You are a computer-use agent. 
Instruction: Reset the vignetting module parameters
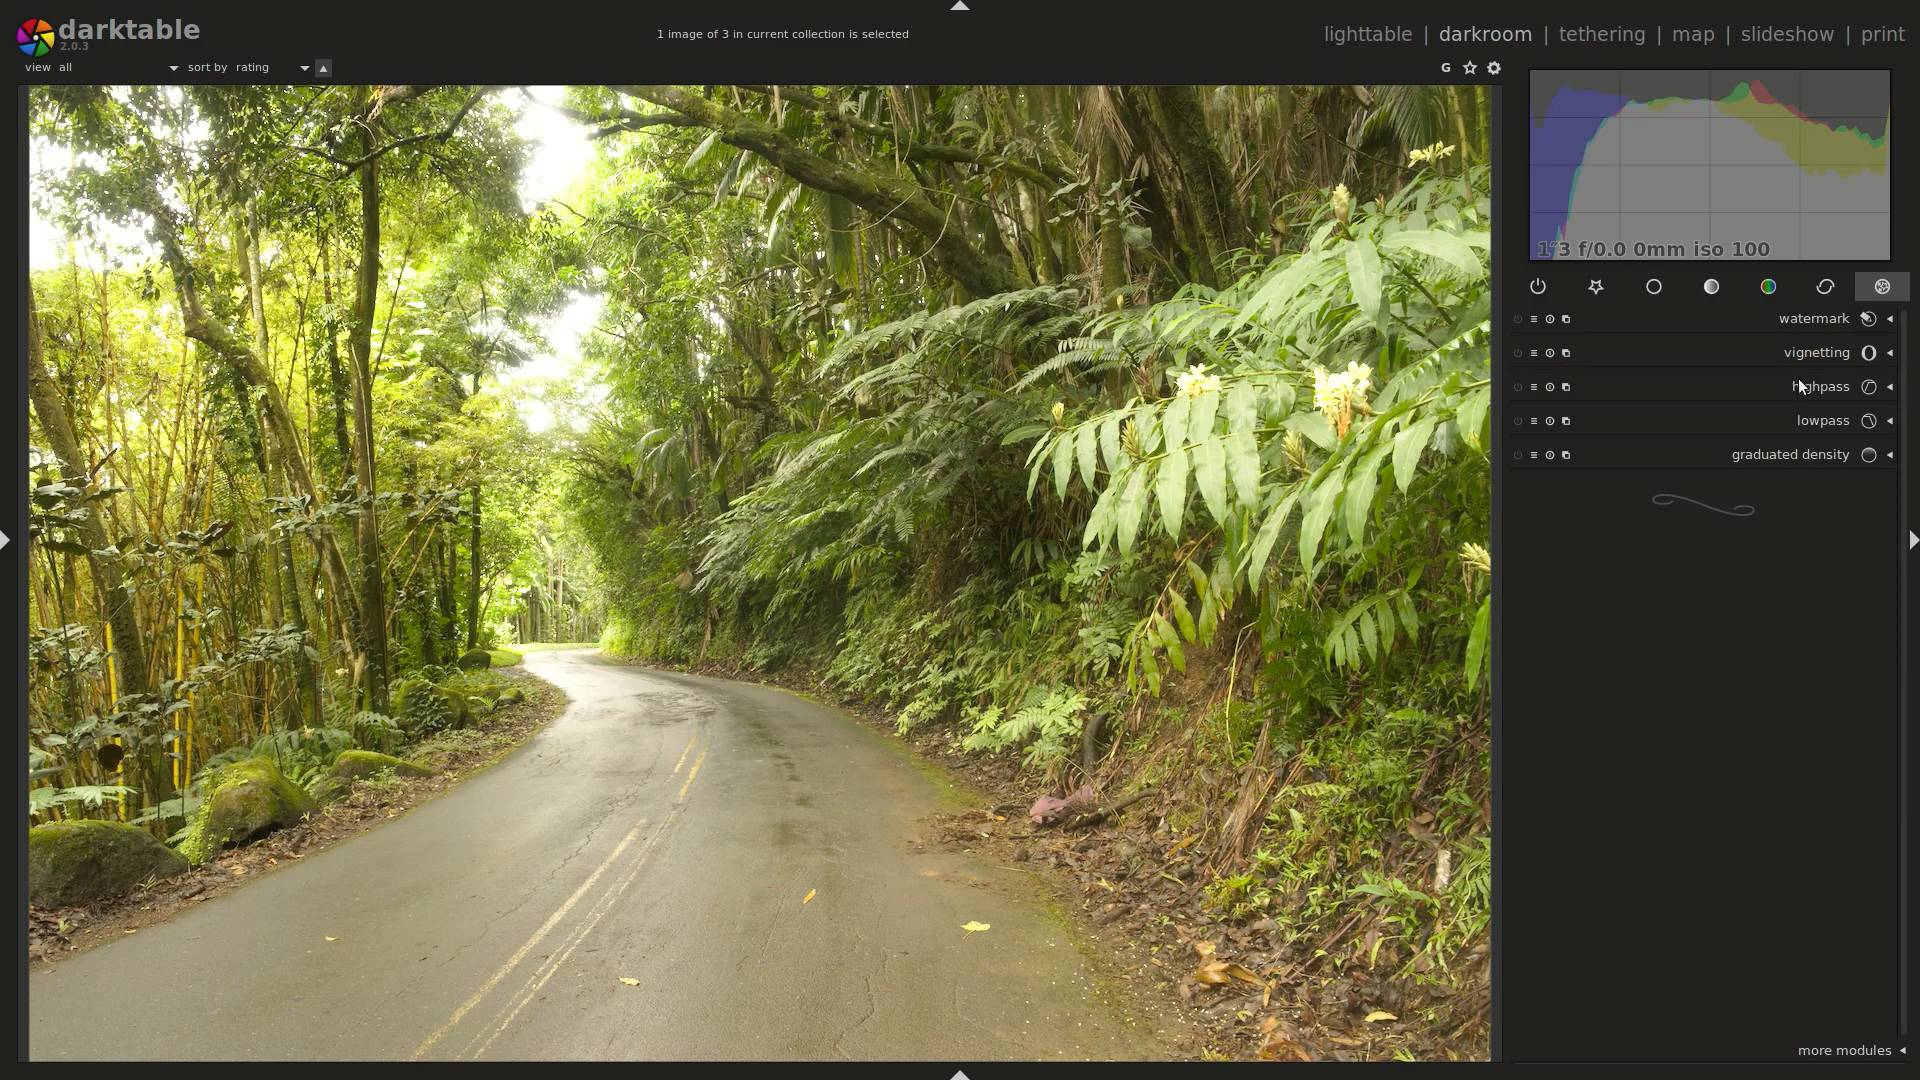pyautogui.click(x=1550, y=353)
